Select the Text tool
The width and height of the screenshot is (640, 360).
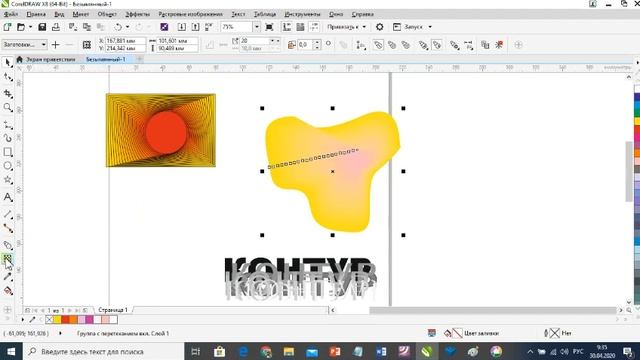click(x=8, y=197)
